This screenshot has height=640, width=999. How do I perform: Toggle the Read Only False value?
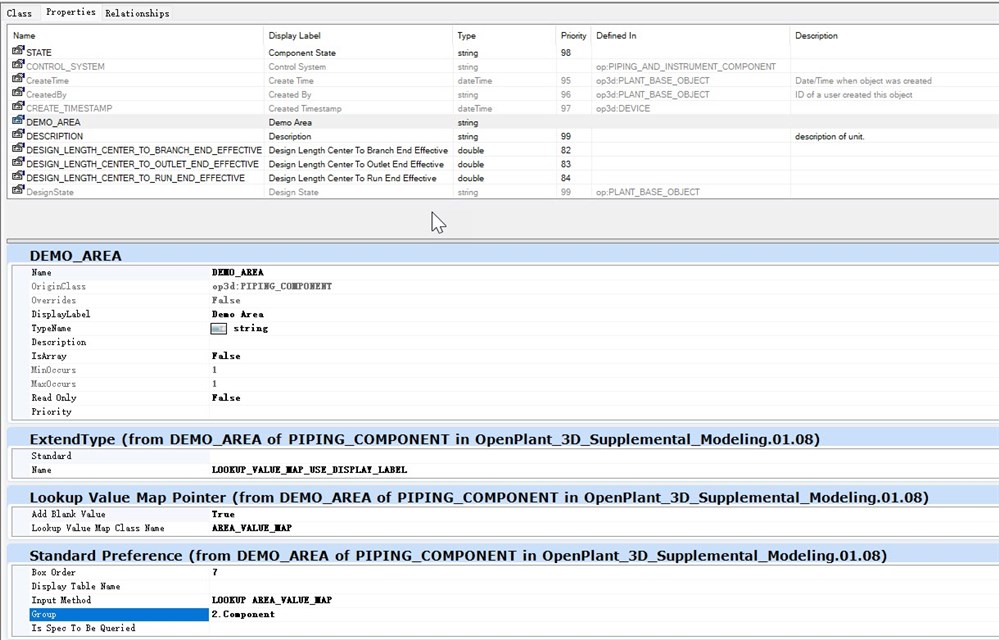(x=226, y=398)
